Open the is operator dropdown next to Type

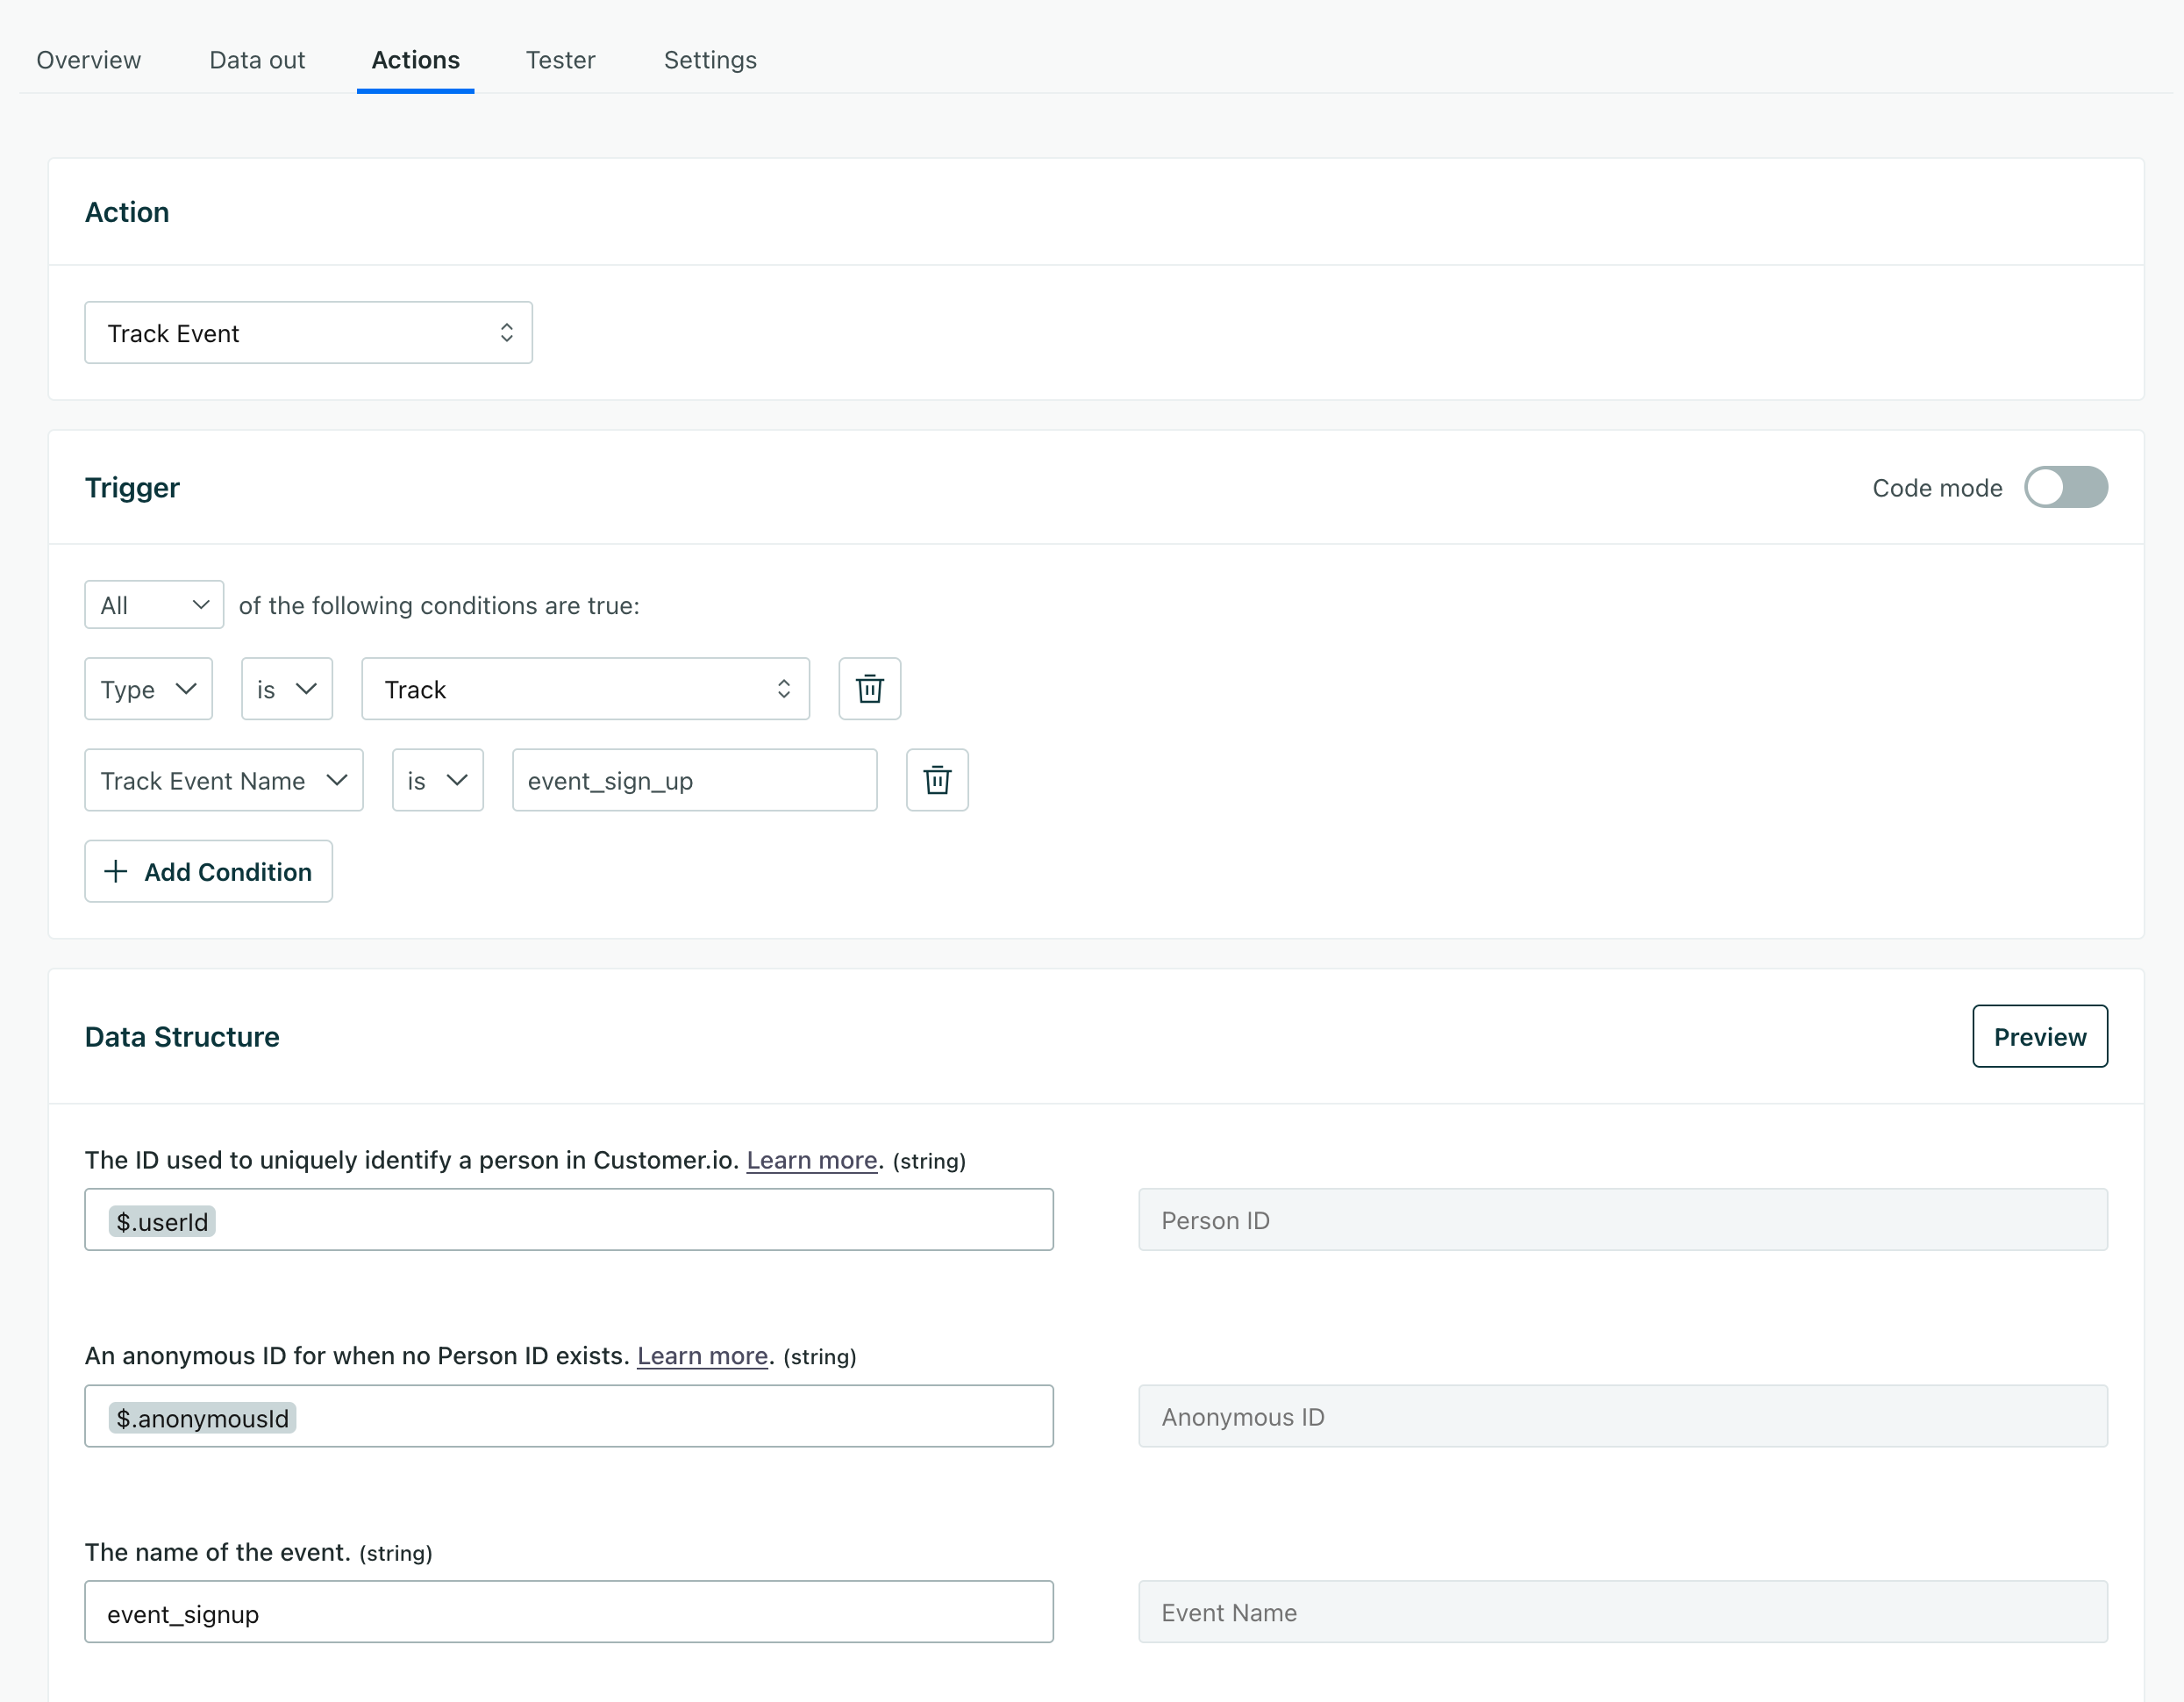click(x=286, y=688)
